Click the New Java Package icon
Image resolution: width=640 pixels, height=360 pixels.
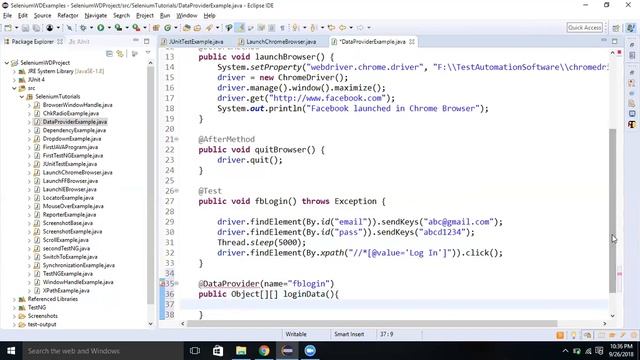pyautogui.click(x=156, y=28)
